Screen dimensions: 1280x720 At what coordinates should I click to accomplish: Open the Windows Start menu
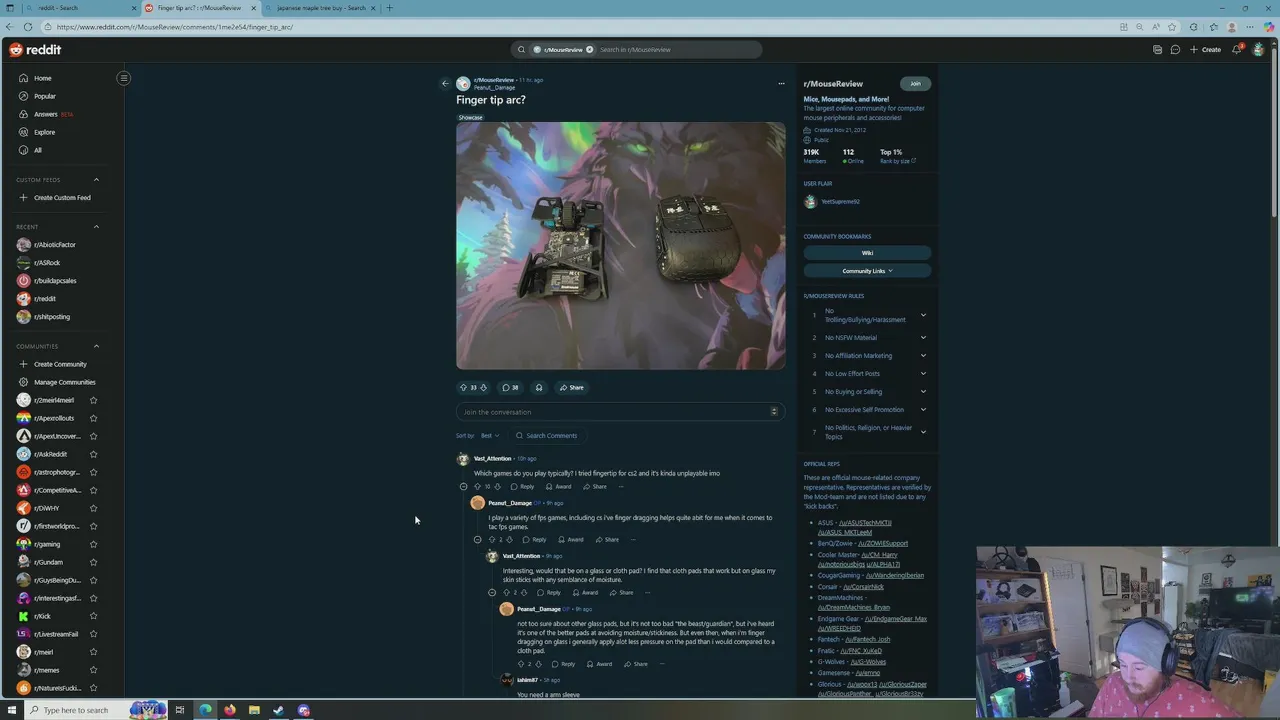[12, 710]
